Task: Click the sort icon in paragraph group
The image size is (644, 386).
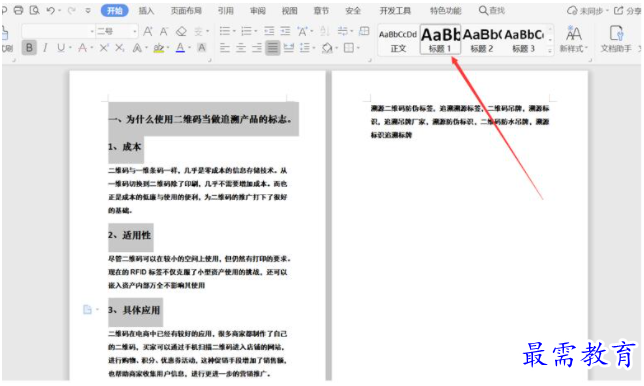Action: [x=325, y=31]
